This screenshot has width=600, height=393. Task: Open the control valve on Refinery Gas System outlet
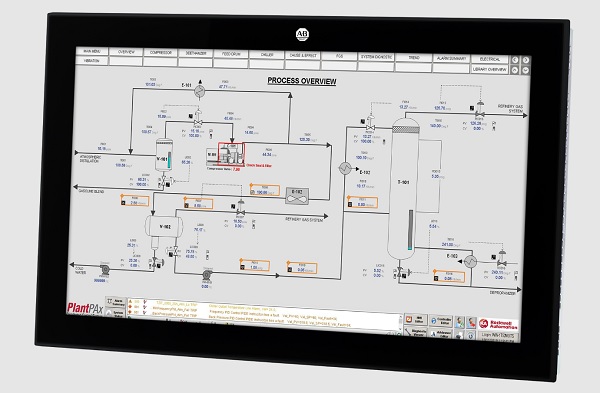(480, 110)
